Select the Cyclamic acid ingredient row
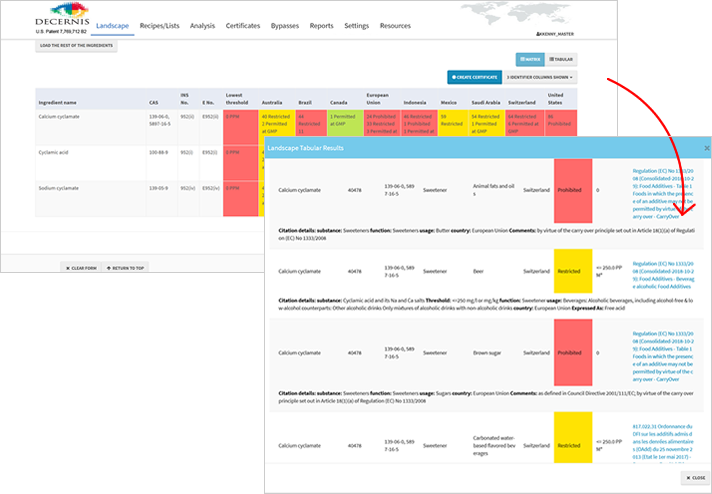712x494 pixels. point(53,153)
